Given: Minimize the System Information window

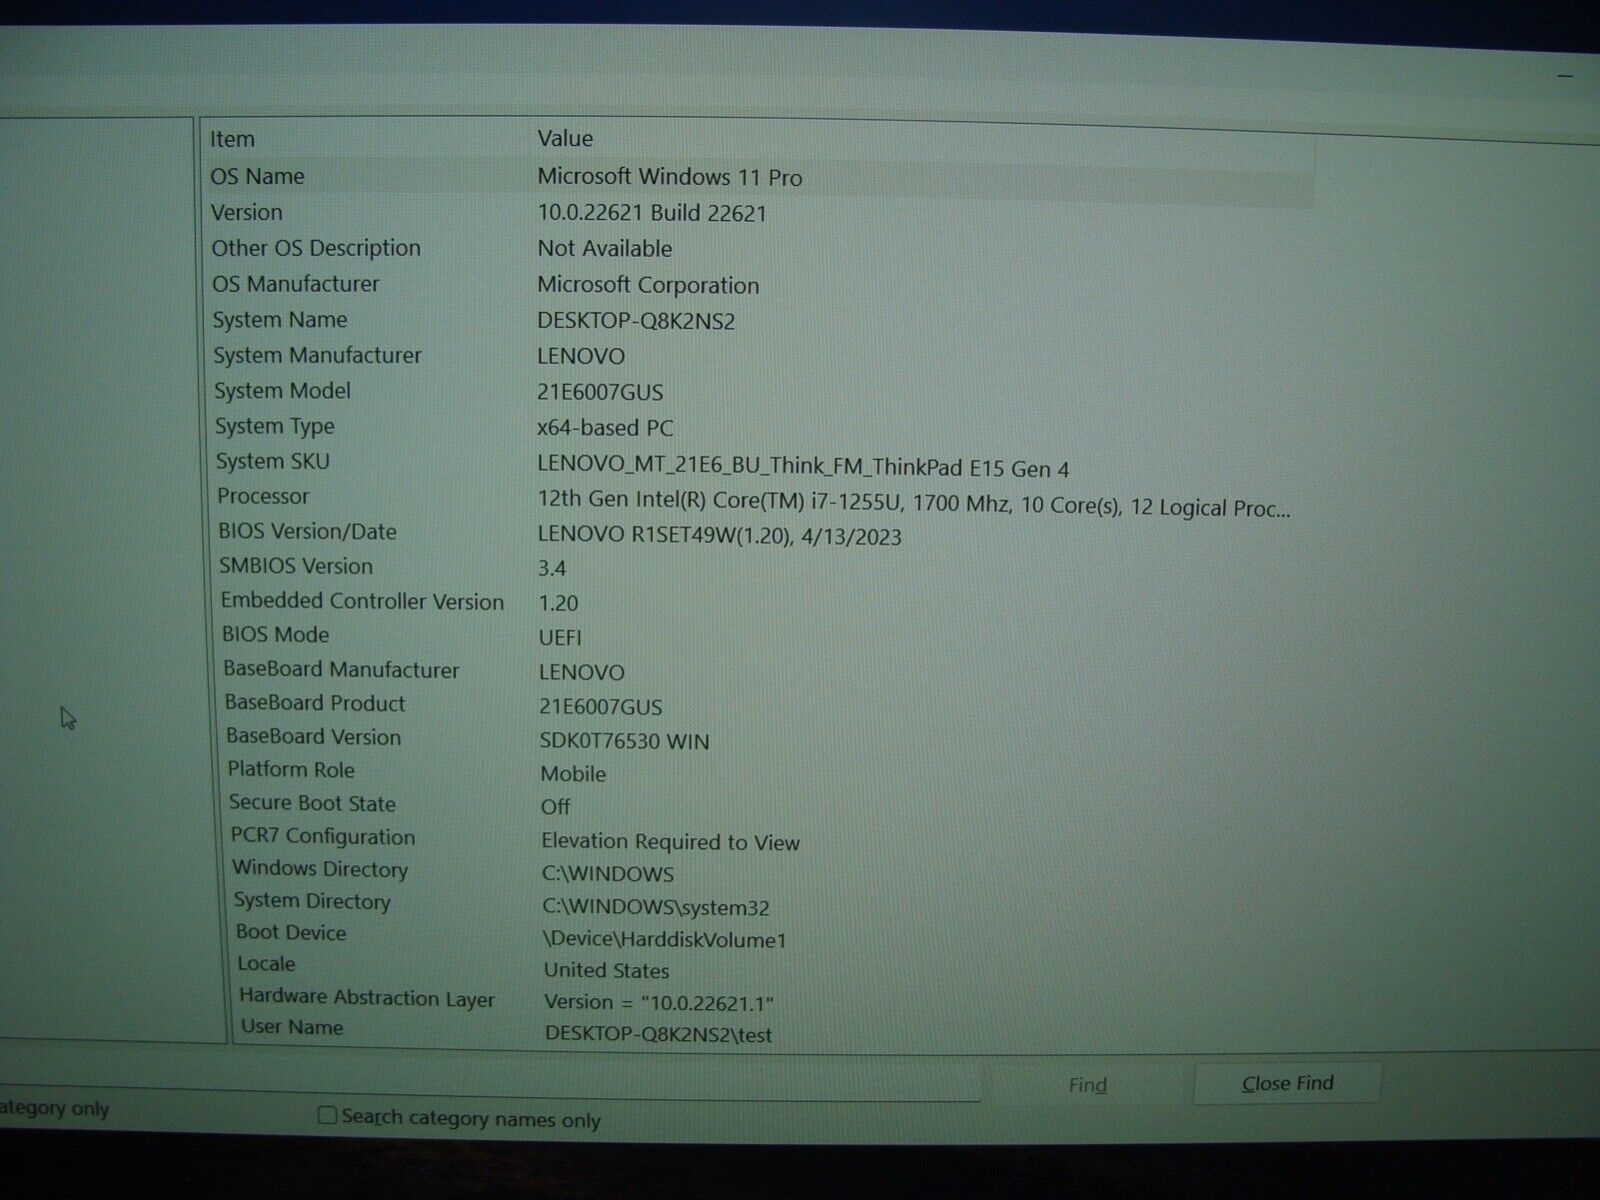Looking at the screenshot, I should pos(1565,75).
